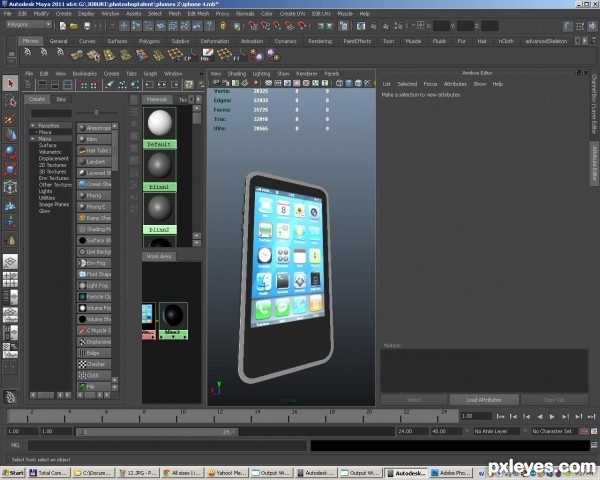This screenshot has height=480, width=600.
Task: Click the Show Manipulator tool
Action: 10,222
